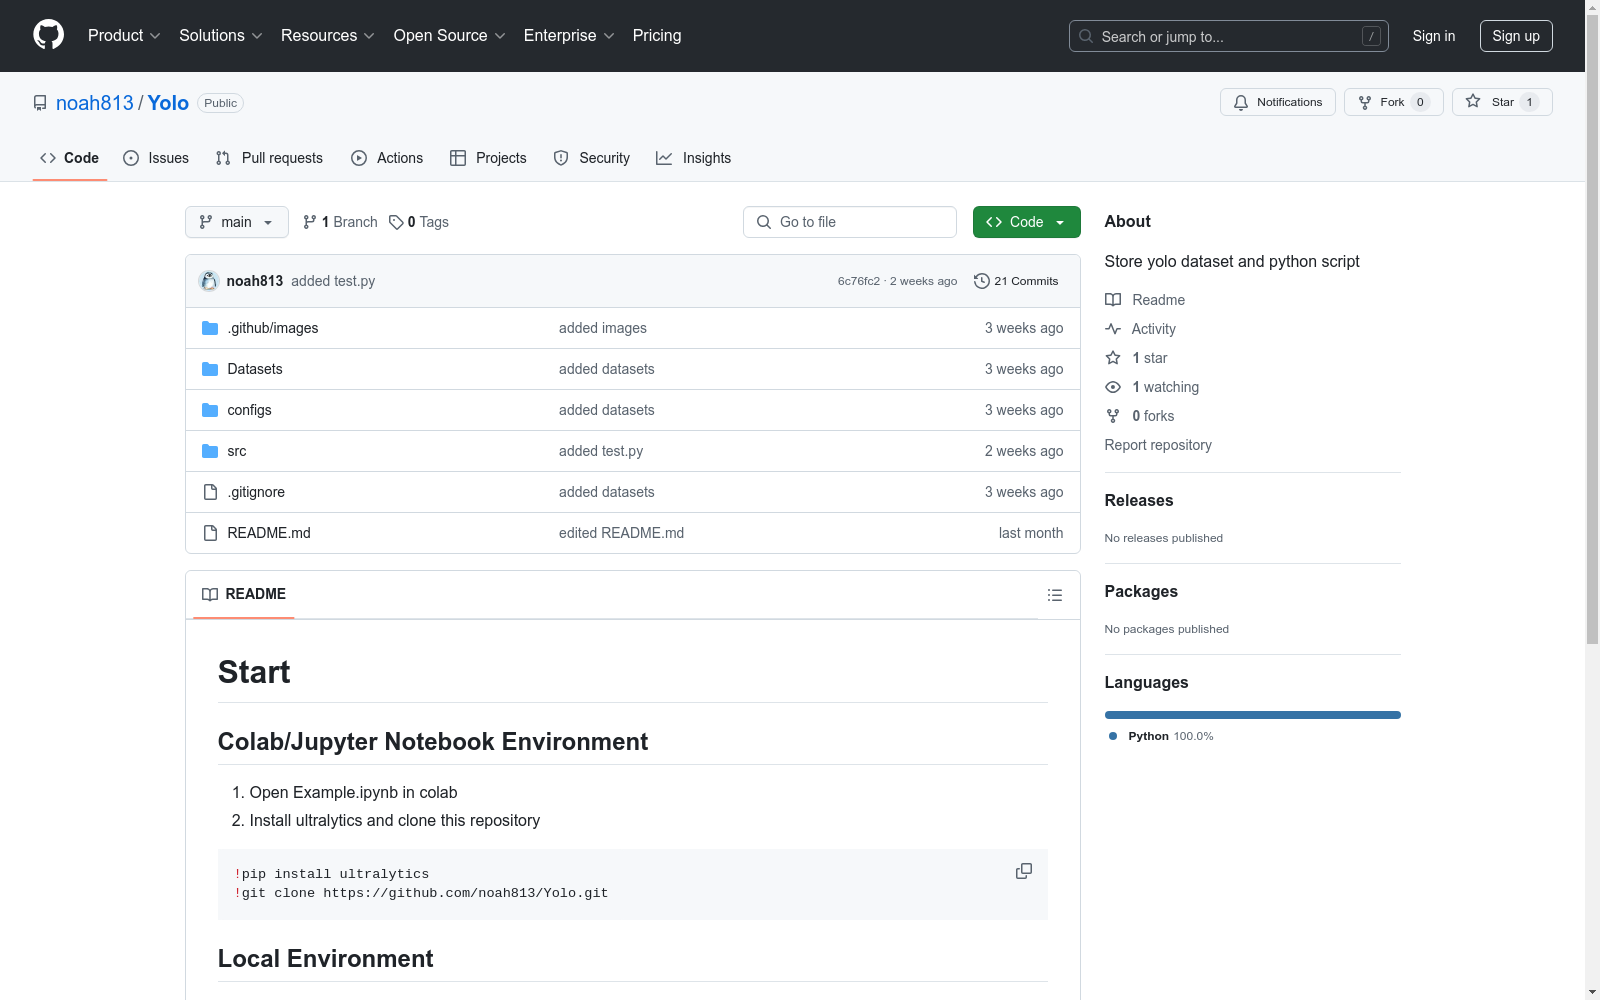Image resolution: width=1600 pixels, height=1000 pixels.
Task: Switch to the Issues tab
Action: tap(156, 158)
